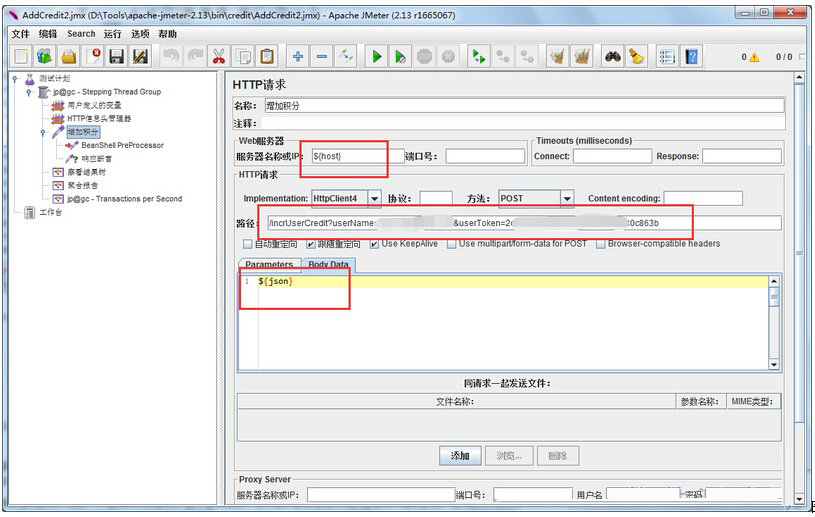Select the 聚合报告 tree item
Viewport: 815px width, 517px height.
point(83,185)
